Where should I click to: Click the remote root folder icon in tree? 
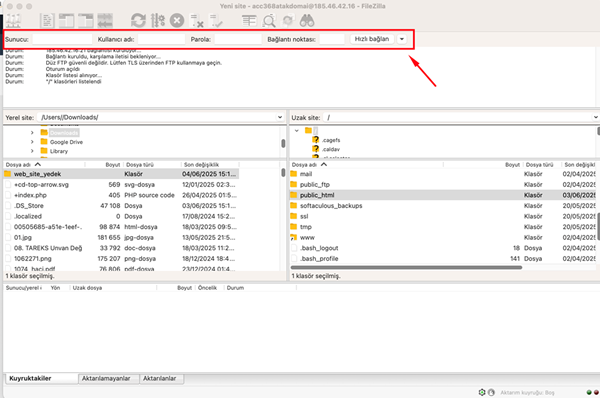[308, 130]
